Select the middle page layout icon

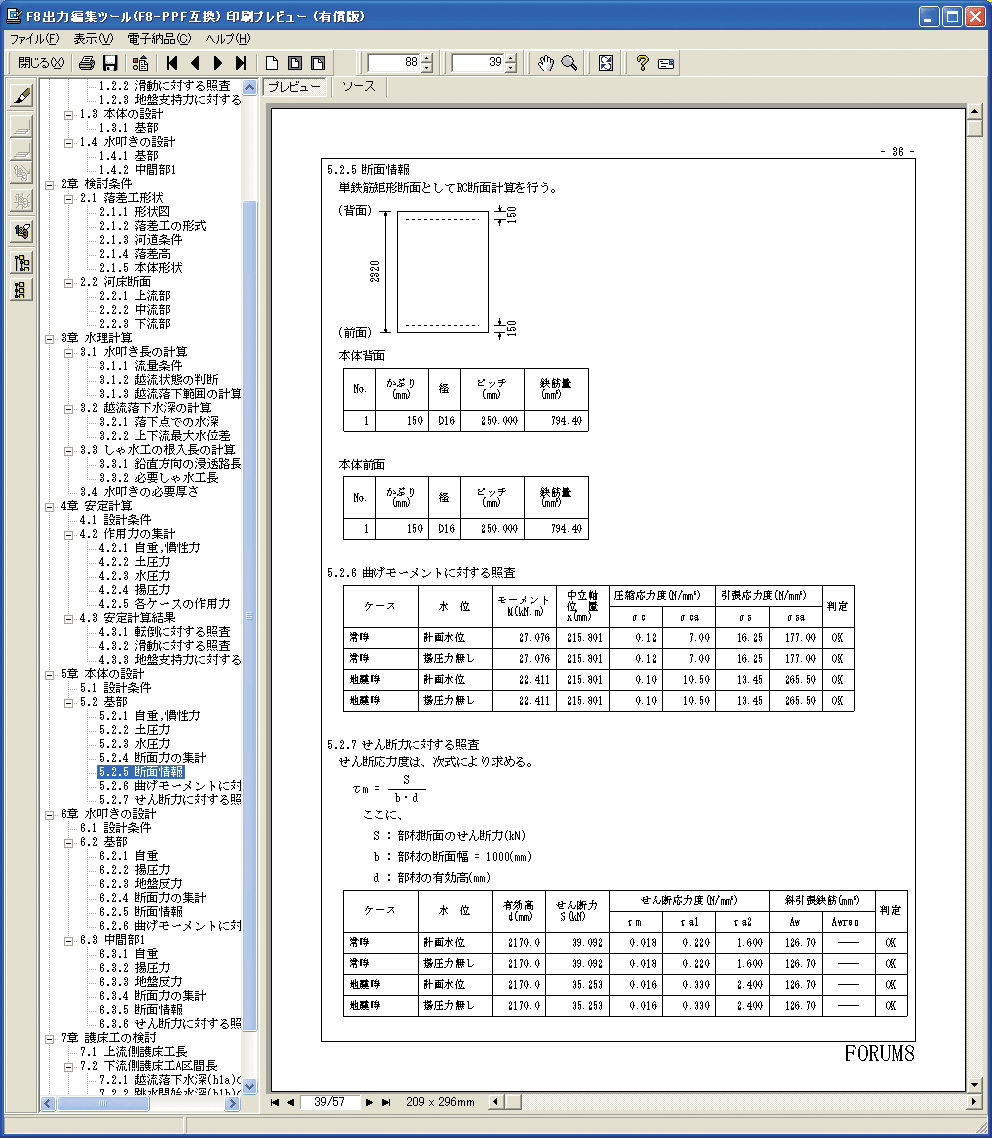pyautogui.click(x=295, y=63)
